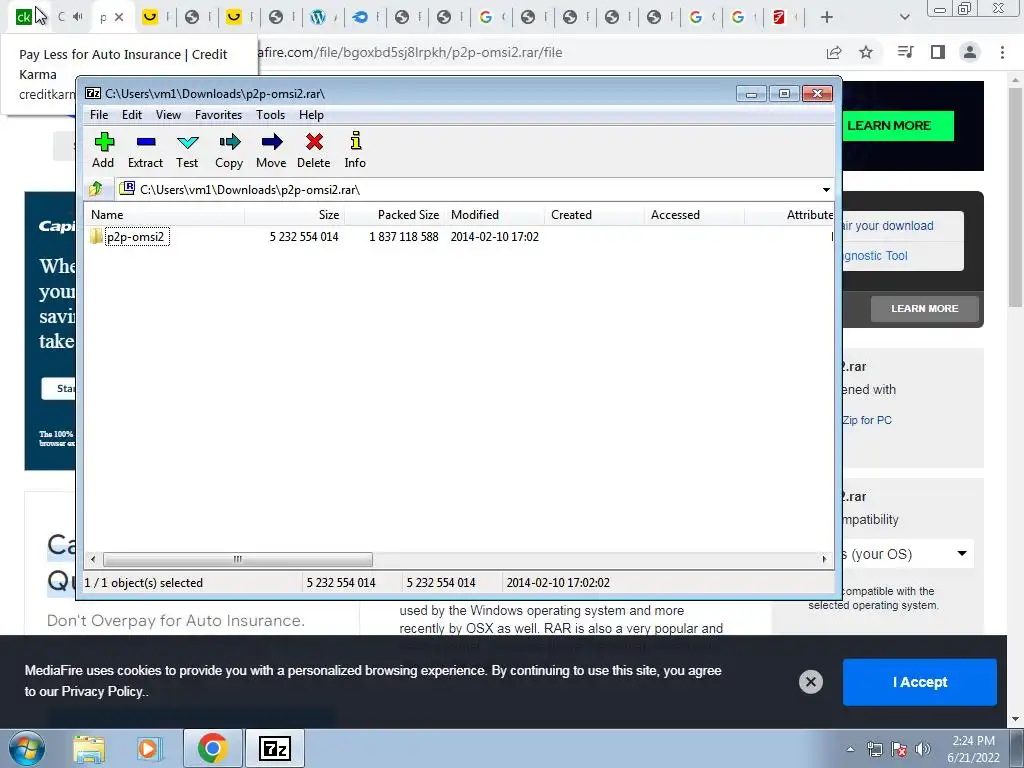Follow the 'gnostic Tool' link
This screenshot has height=768, width=1024.
875,256
